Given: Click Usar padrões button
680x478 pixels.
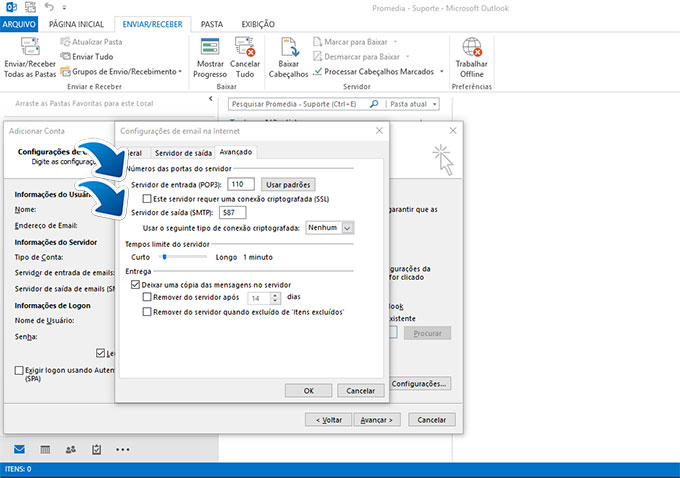Looking at the screenshot, I should [x=288, y=185].
